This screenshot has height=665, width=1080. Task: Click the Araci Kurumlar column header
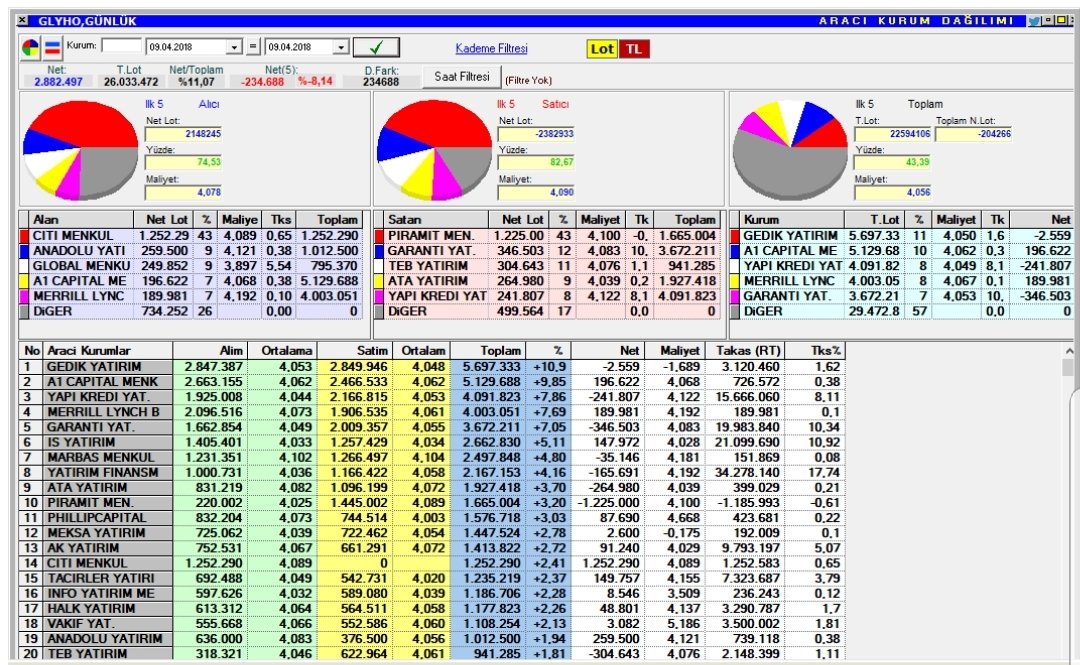(x=107, y=351)
